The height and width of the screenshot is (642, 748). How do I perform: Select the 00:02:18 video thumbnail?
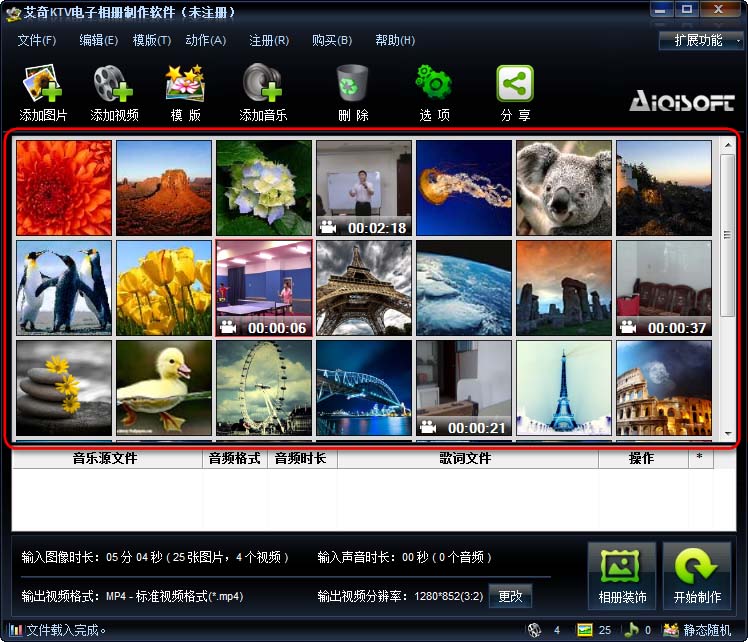coord(363,188)
